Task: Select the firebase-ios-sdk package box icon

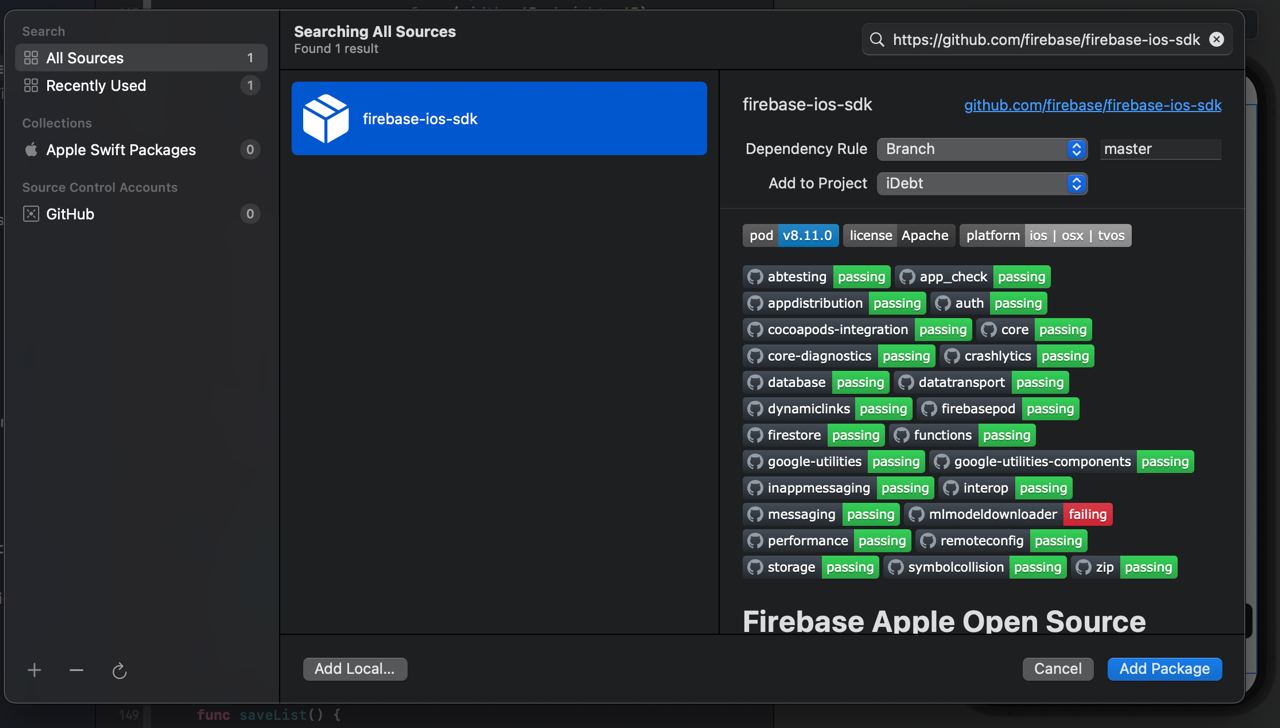Action: coord(326,119)
